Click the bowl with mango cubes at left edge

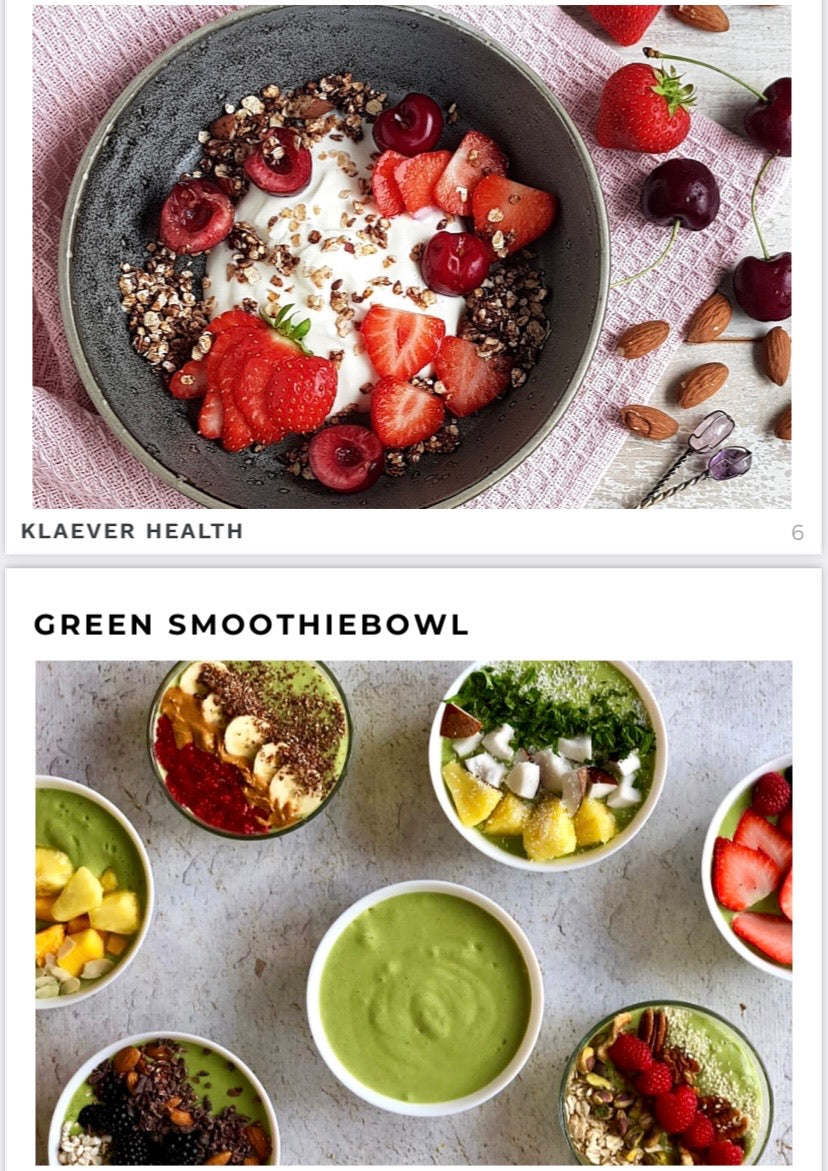pyautogui.click(x=93, y=892)
